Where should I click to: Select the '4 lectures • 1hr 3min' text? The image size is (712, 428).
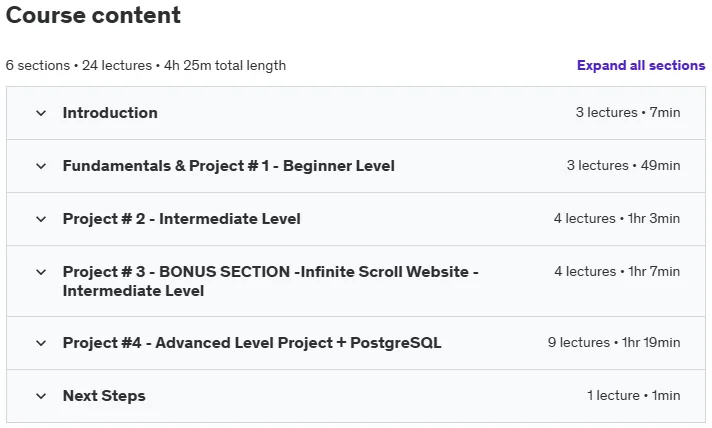(617, 218)
